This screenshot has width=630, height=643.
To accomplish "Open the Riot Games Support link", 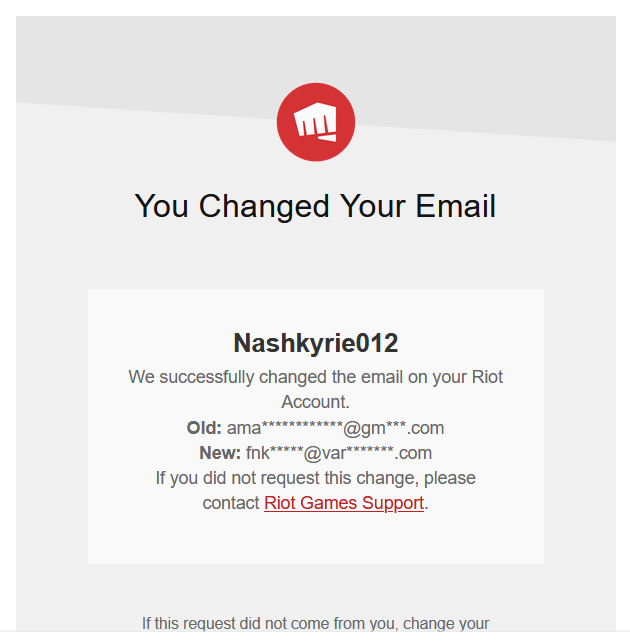I will click(x=344, y=503).
